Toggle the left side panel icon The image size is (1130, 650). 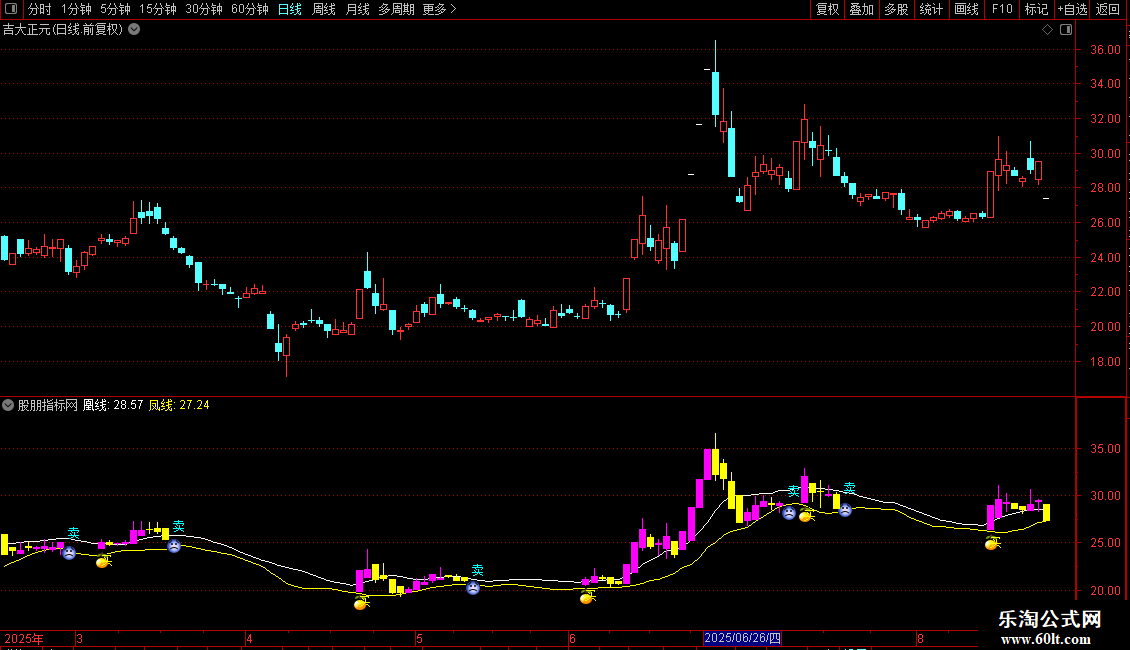tap(12, 9)
